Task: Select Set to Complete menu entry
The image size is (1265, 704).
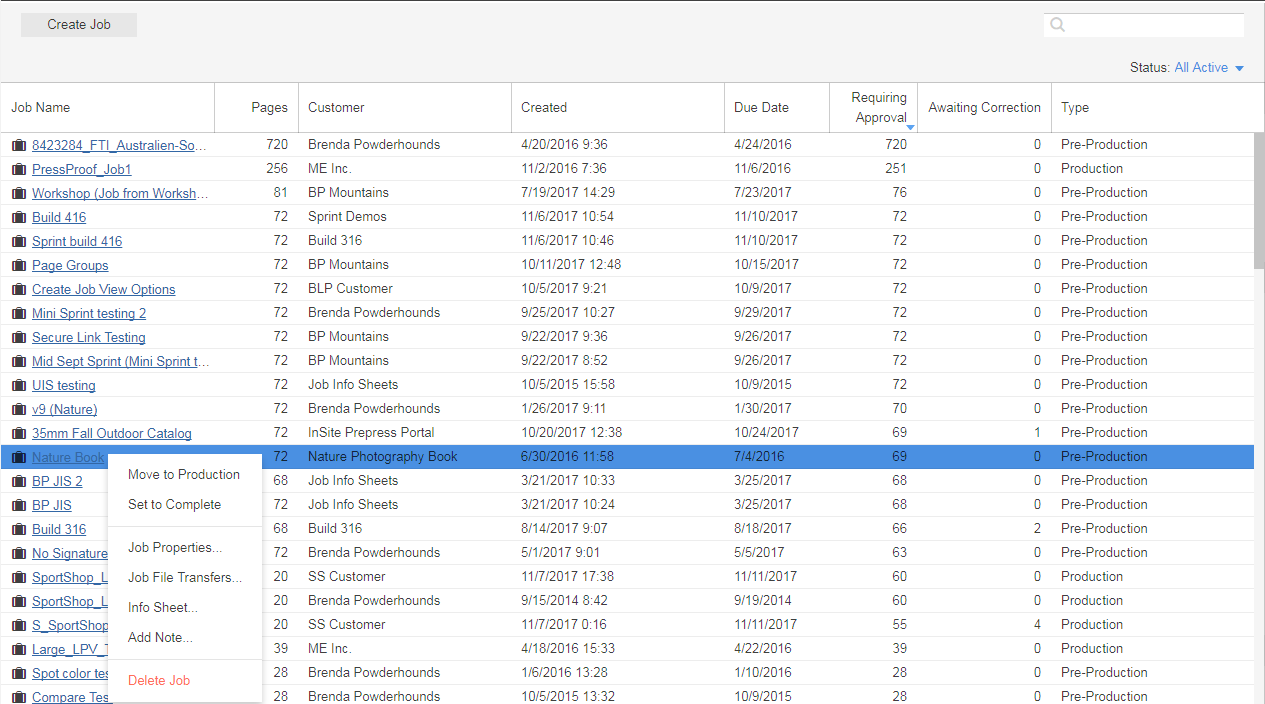Action: point(174,505)
